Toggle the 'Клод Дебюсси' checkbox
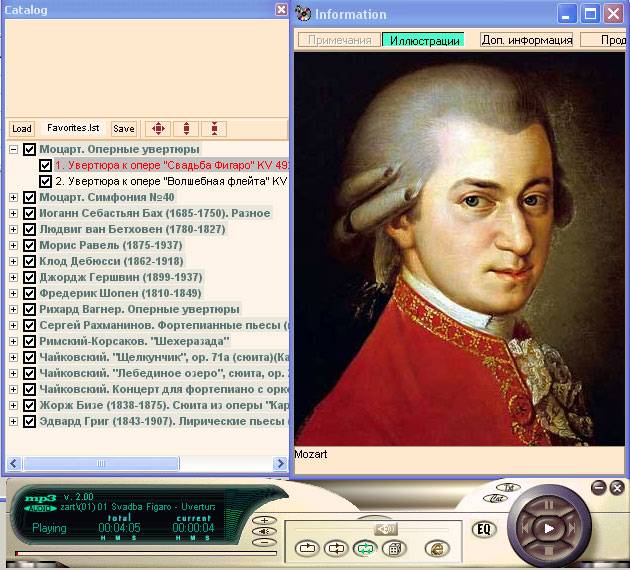The width and height of the screenshot is (630, 570). click(29, 262)
